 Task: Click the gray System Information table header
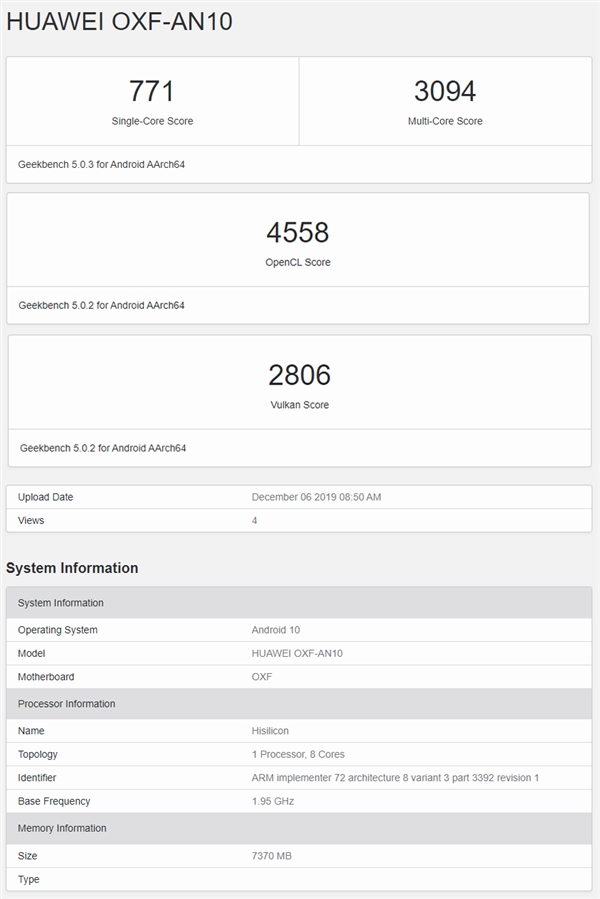[x=299, y=603]
